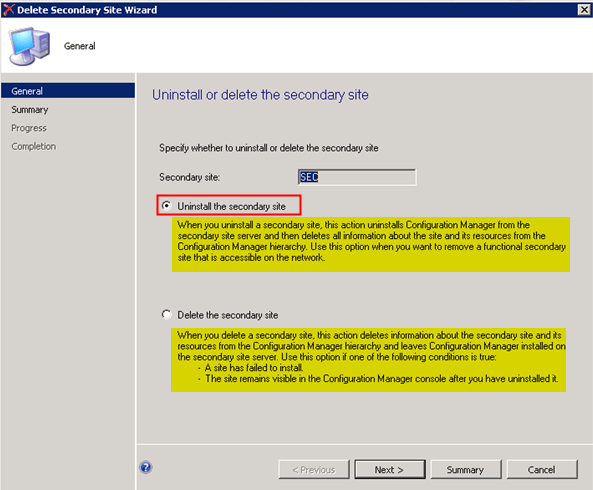Click 'When you uninstall a secondary site' description
593x490 pixels.
371,241
